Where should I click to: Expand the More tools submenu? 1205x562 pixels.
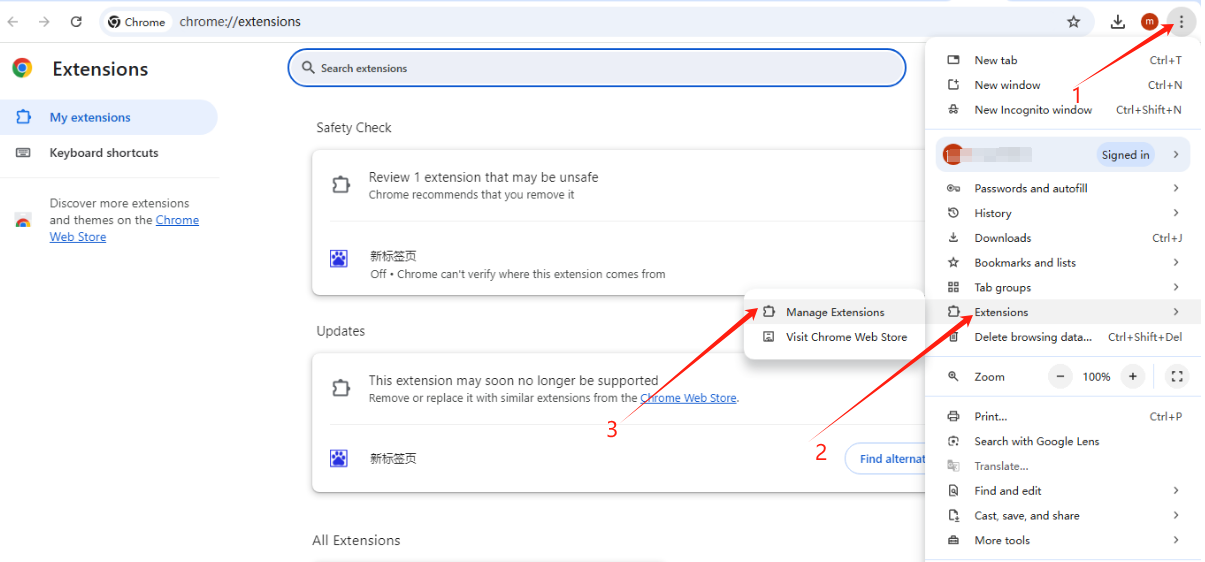click(1064, 540)
